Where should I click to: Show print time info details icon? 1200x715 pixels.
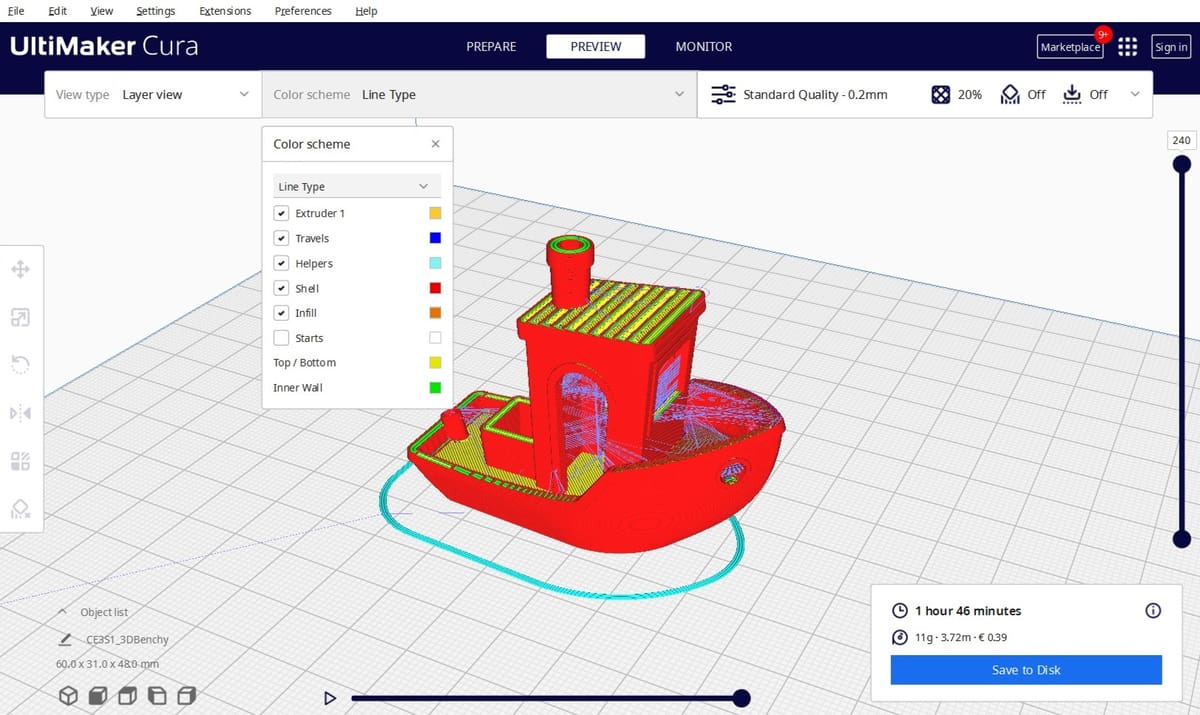[x=1153, y=610]
